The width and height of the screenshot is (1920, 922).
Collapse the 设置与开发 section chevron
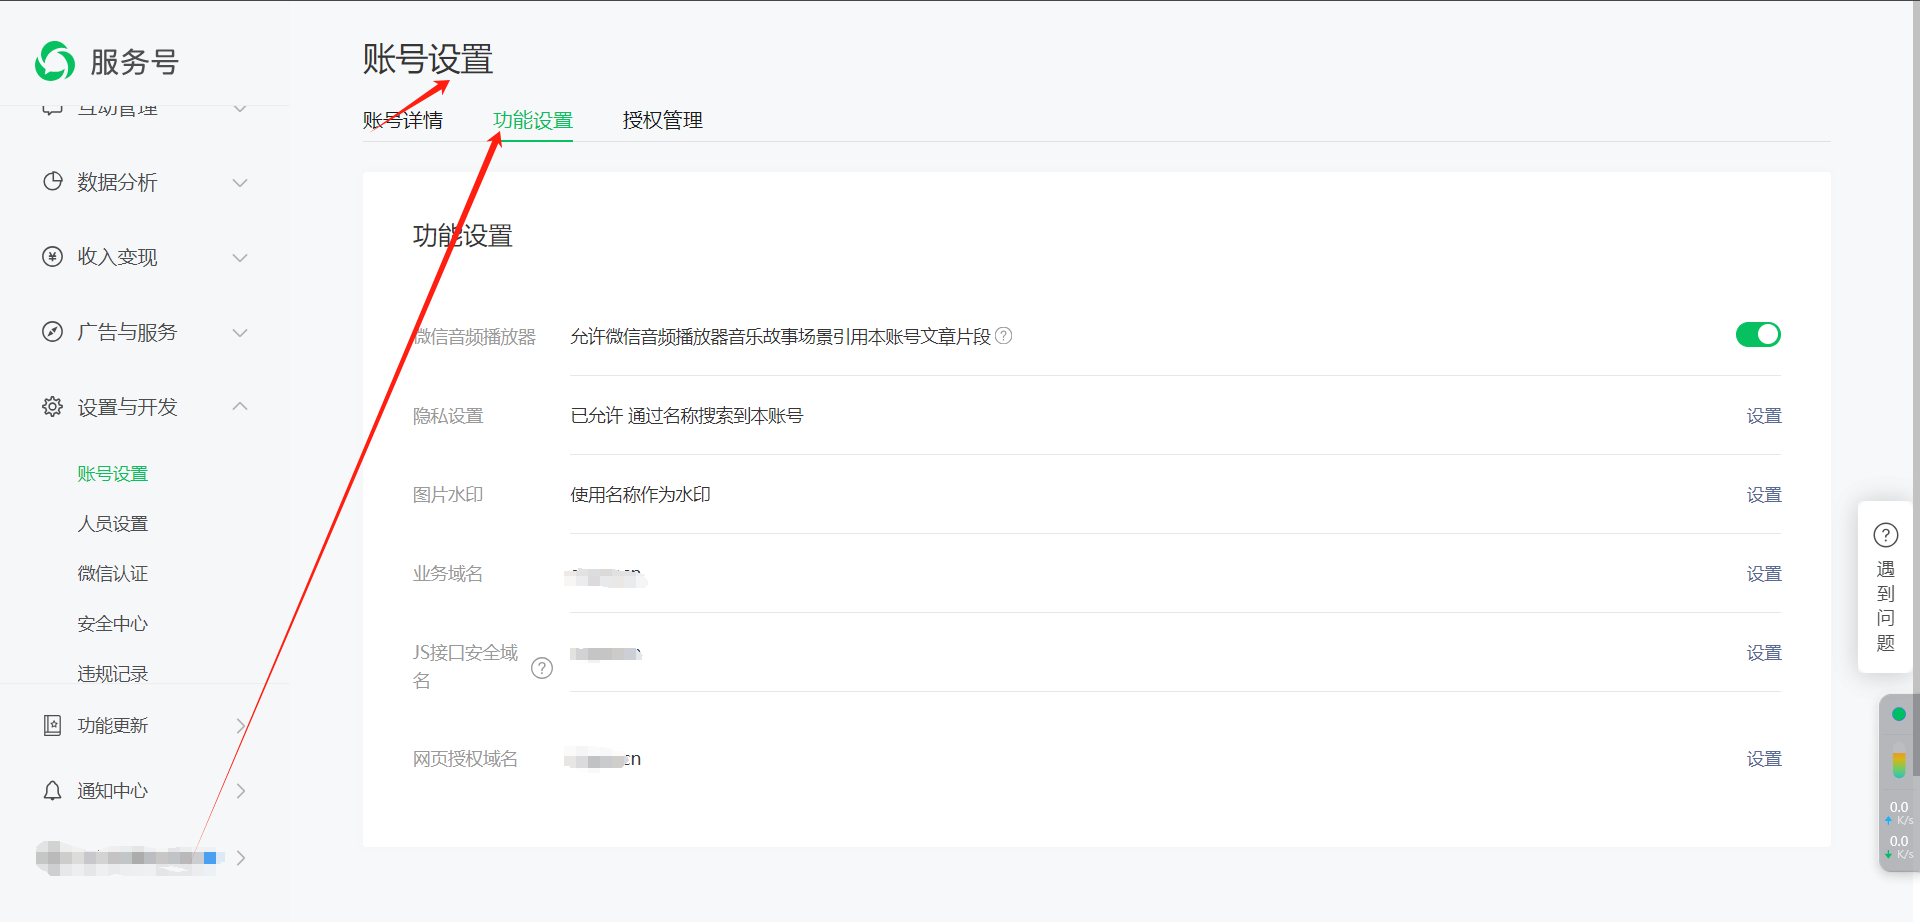(x=240, y=406)
